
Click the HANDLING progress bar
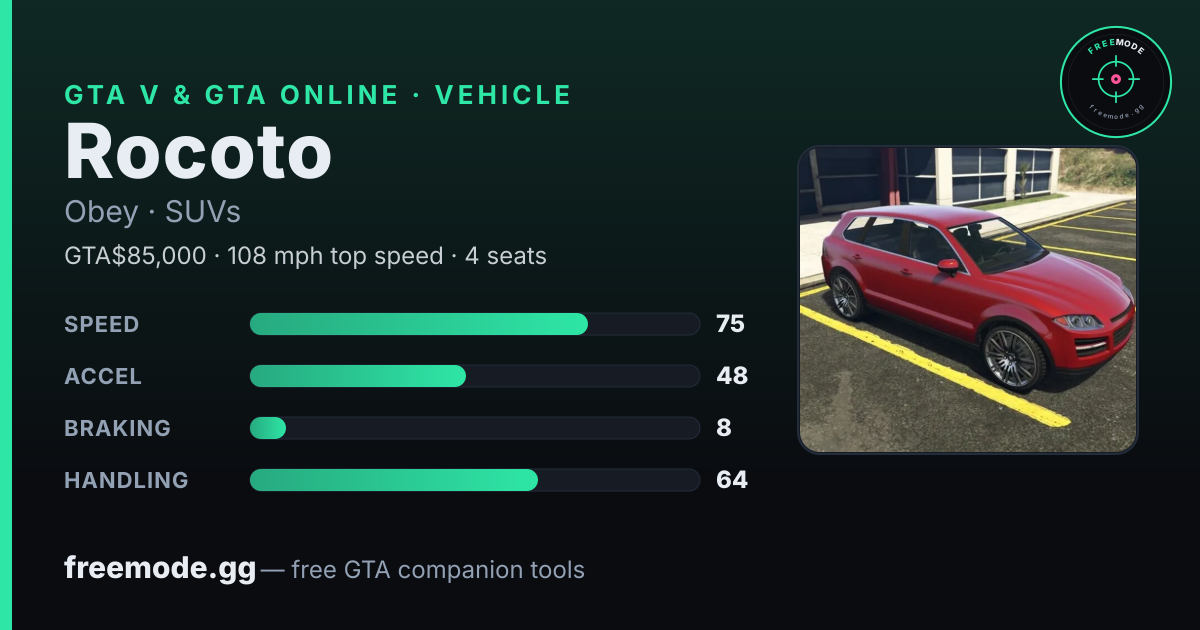coord(474,480)
